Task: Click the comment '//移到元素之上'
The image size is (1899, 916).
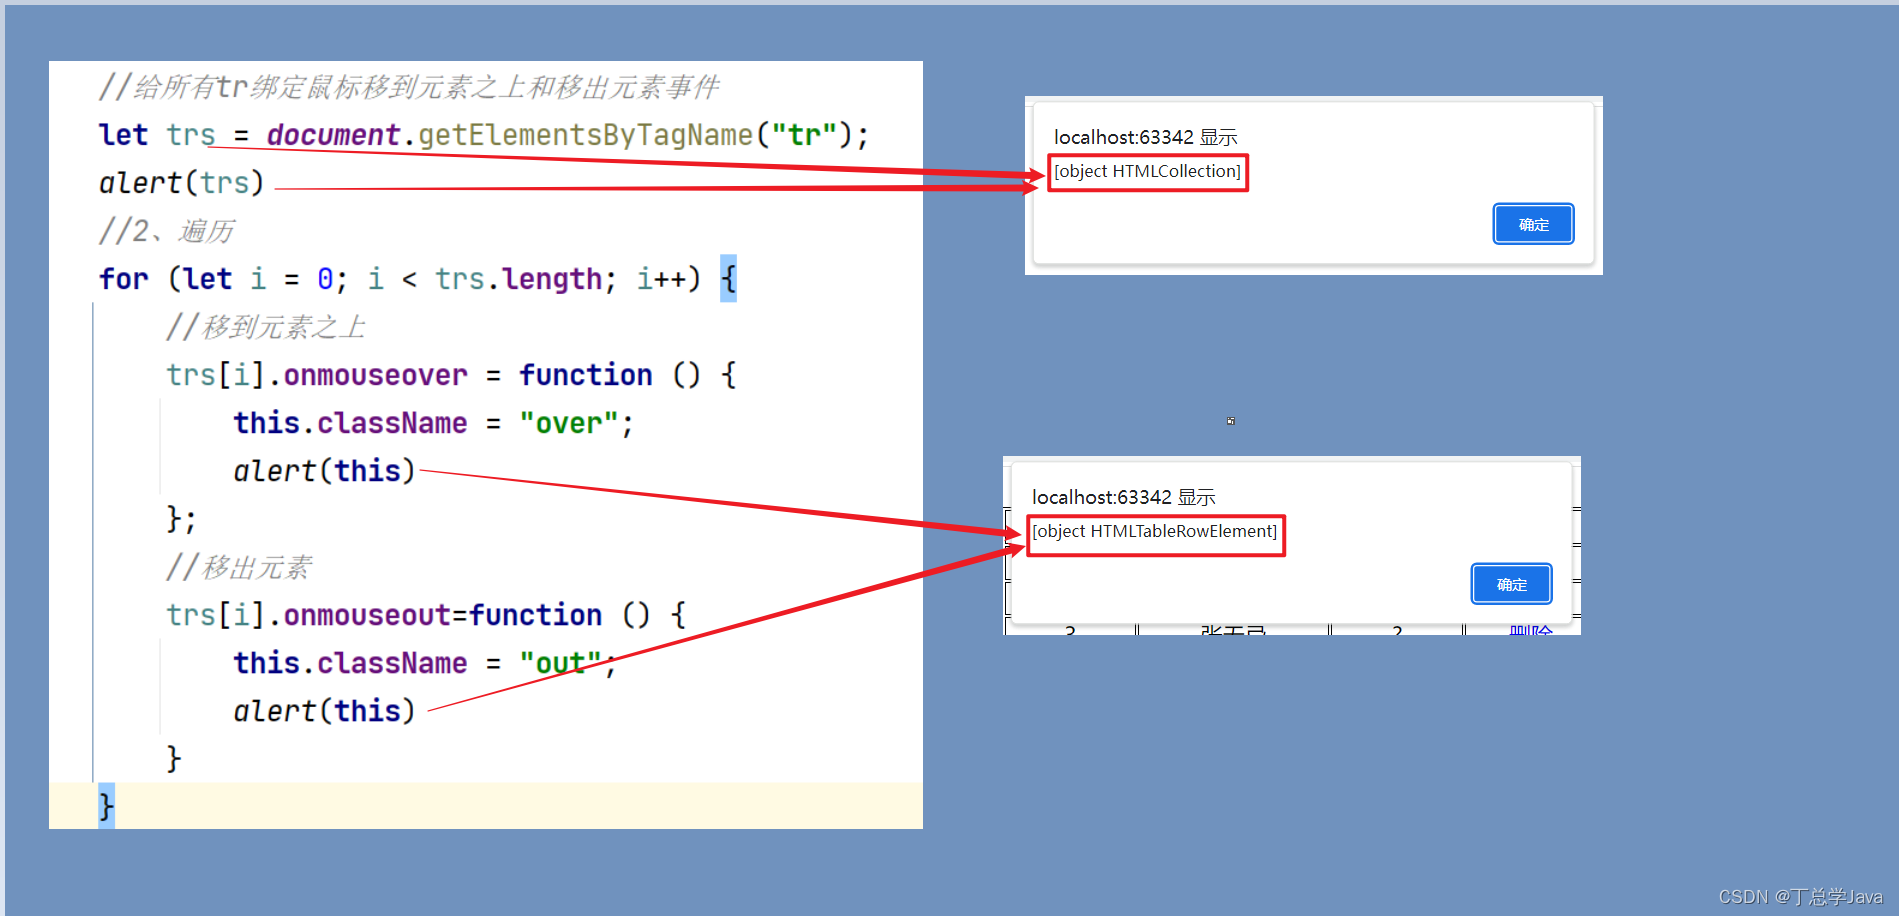Action: [265, 327]
